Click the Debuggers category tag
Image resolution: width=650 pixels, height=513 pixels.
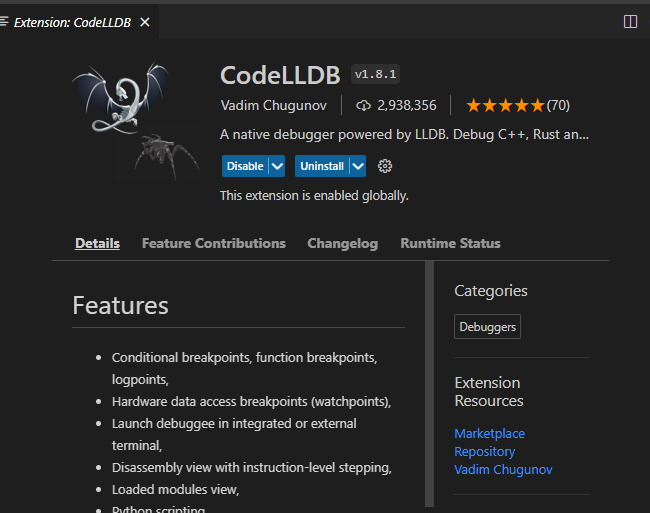pyautogui.click(x=488, y=327)
